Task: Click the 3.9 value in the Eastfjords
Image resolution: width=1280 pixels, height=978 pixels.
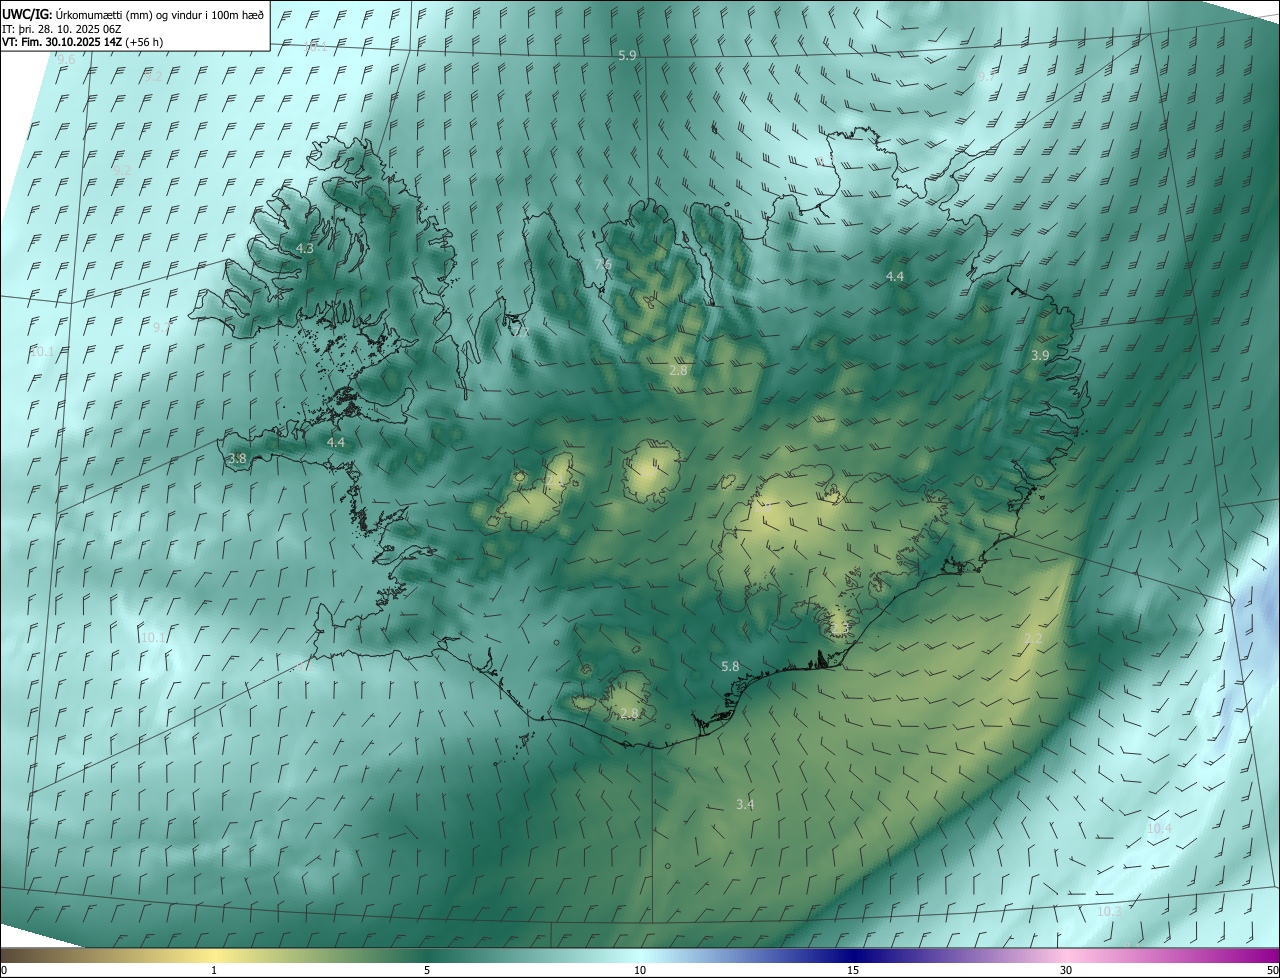Action: click(x=1040, y=355)
